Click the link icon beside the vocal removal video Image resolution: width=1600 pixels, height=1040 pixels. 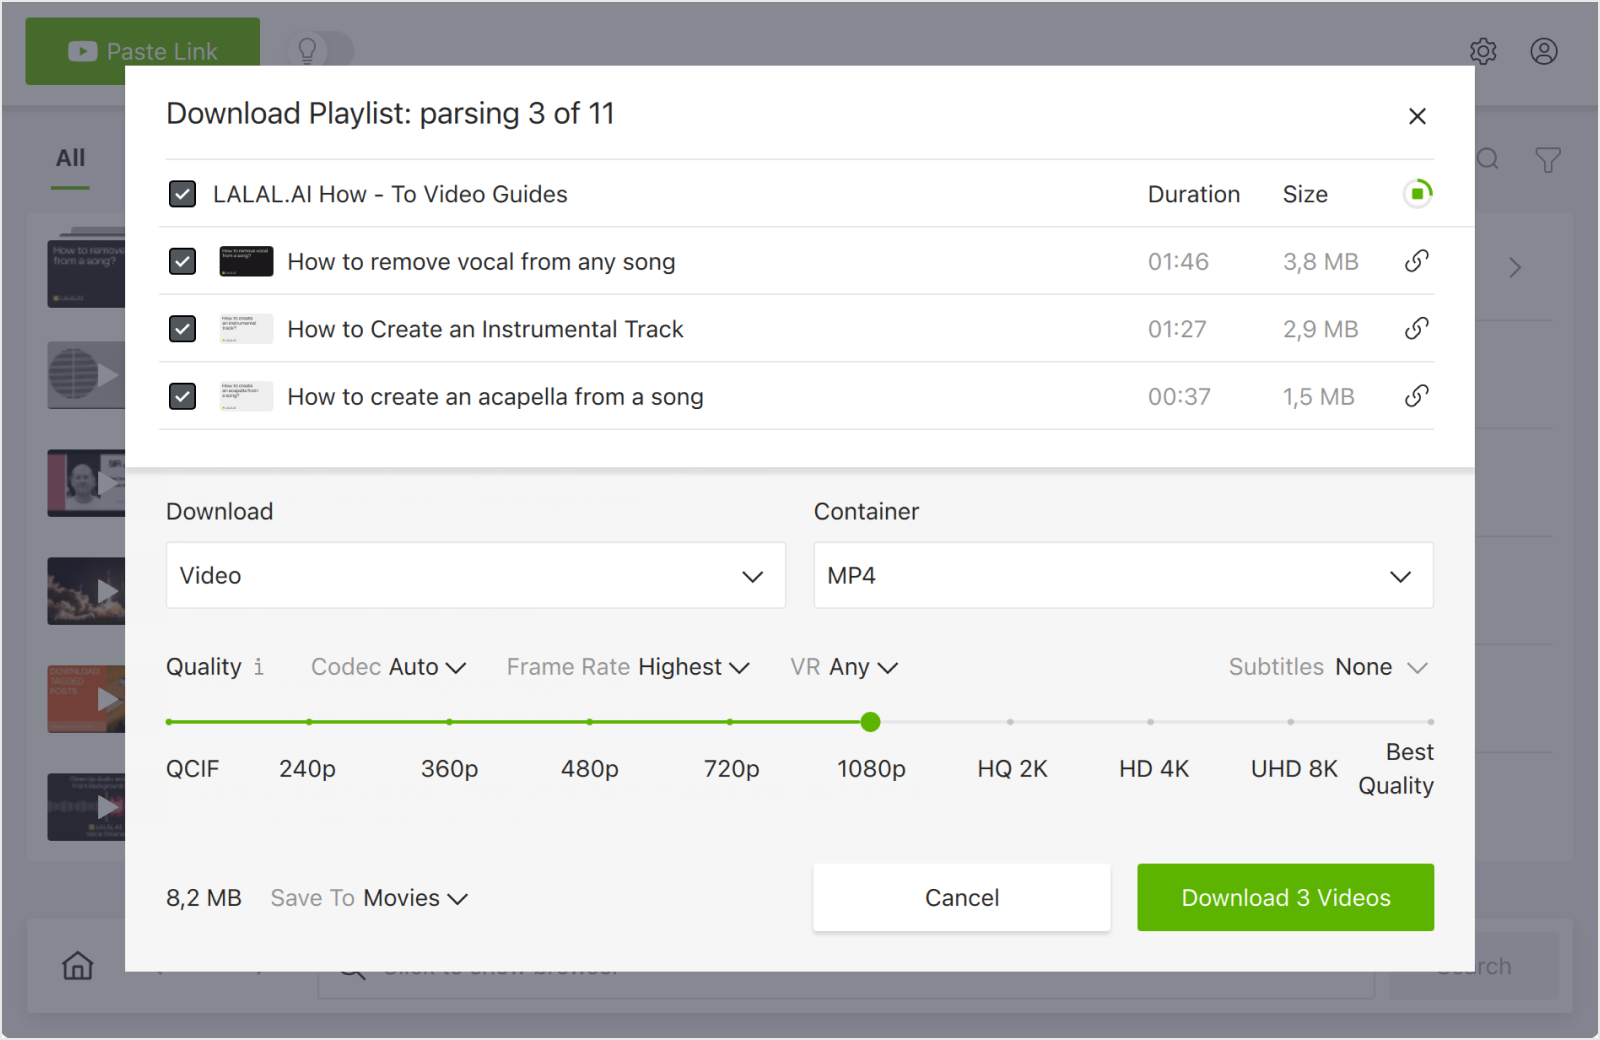coord(1416,261)
